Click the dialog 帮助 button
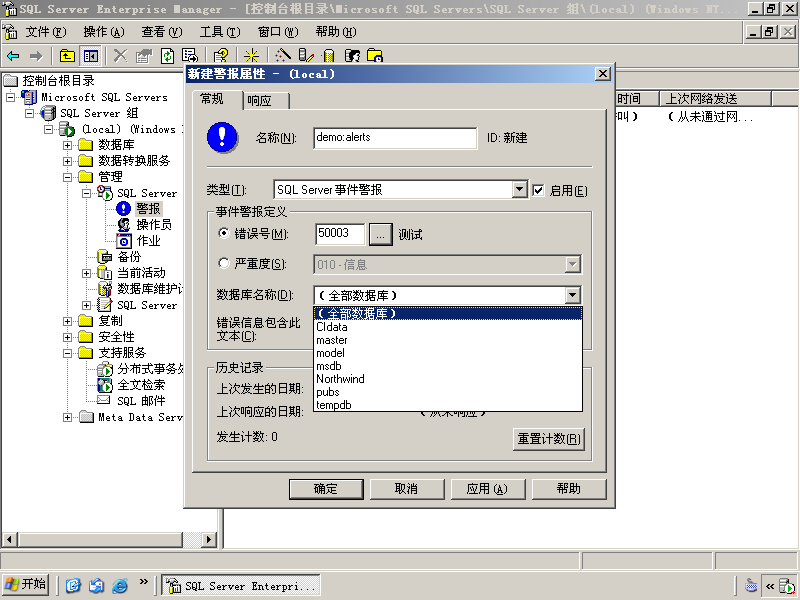Image resolution: width=800 pixels, height=600 pixels. click(569, 489)
